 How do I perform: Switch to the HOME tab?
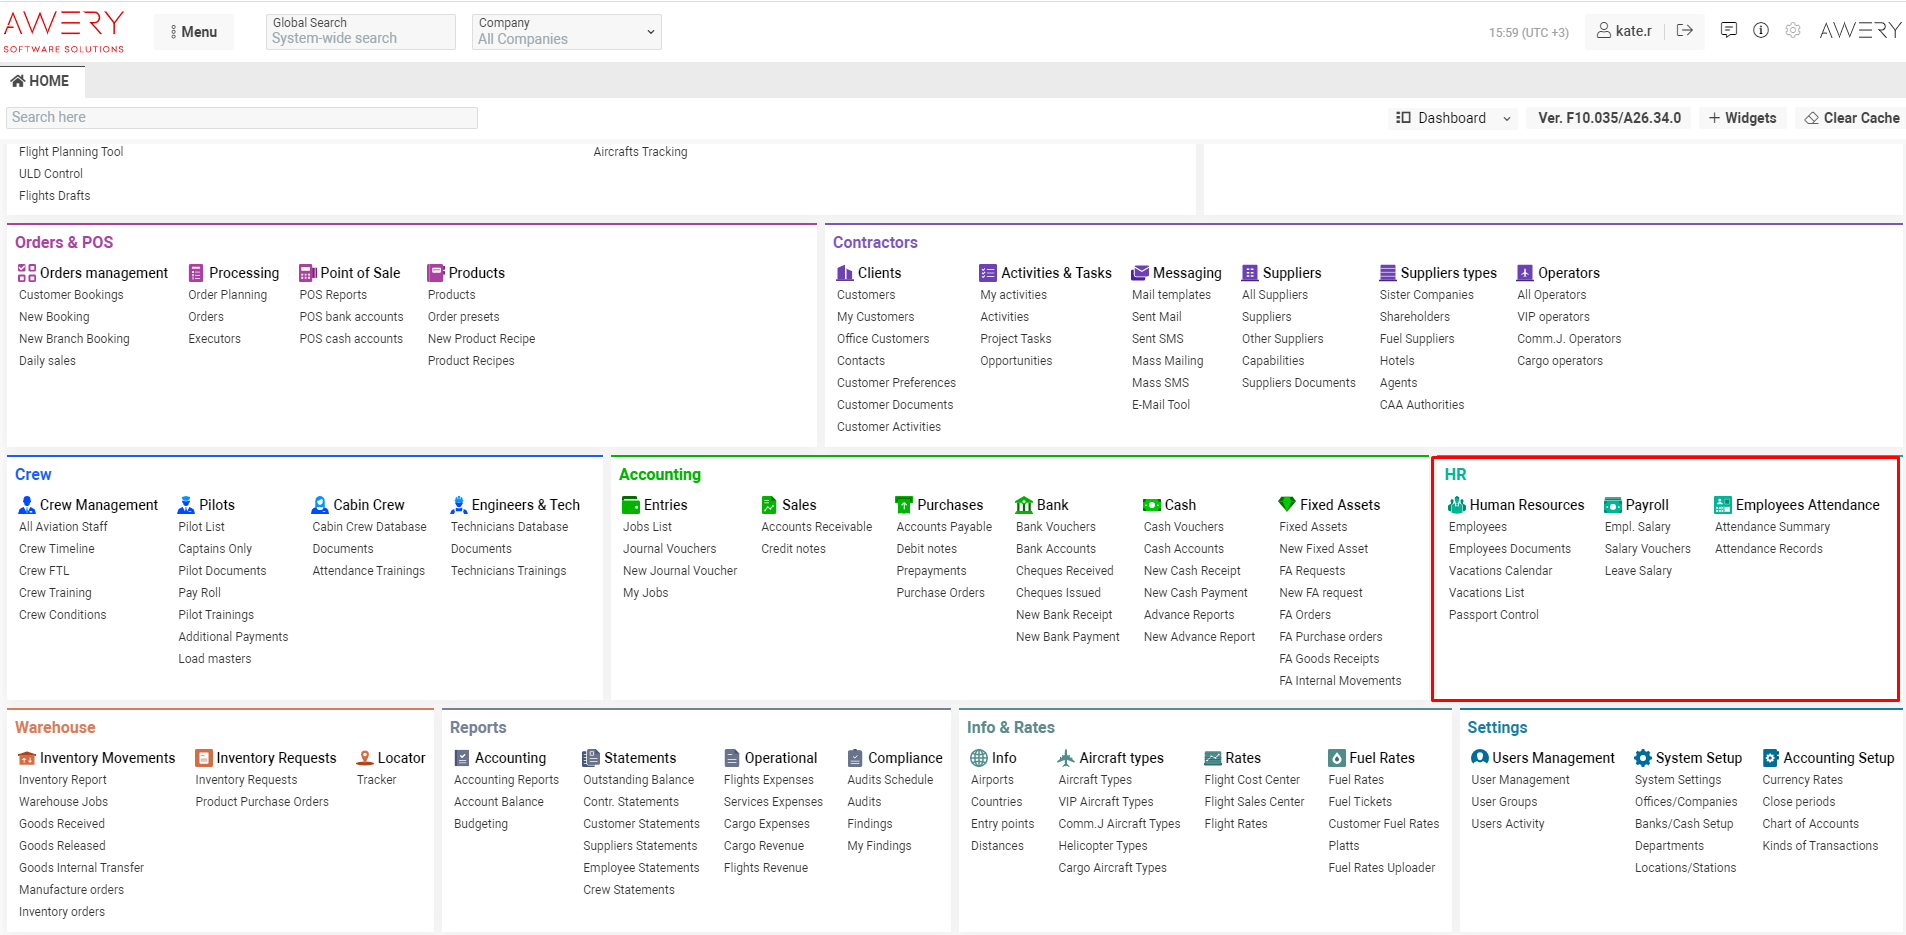[x=41, y=81]
